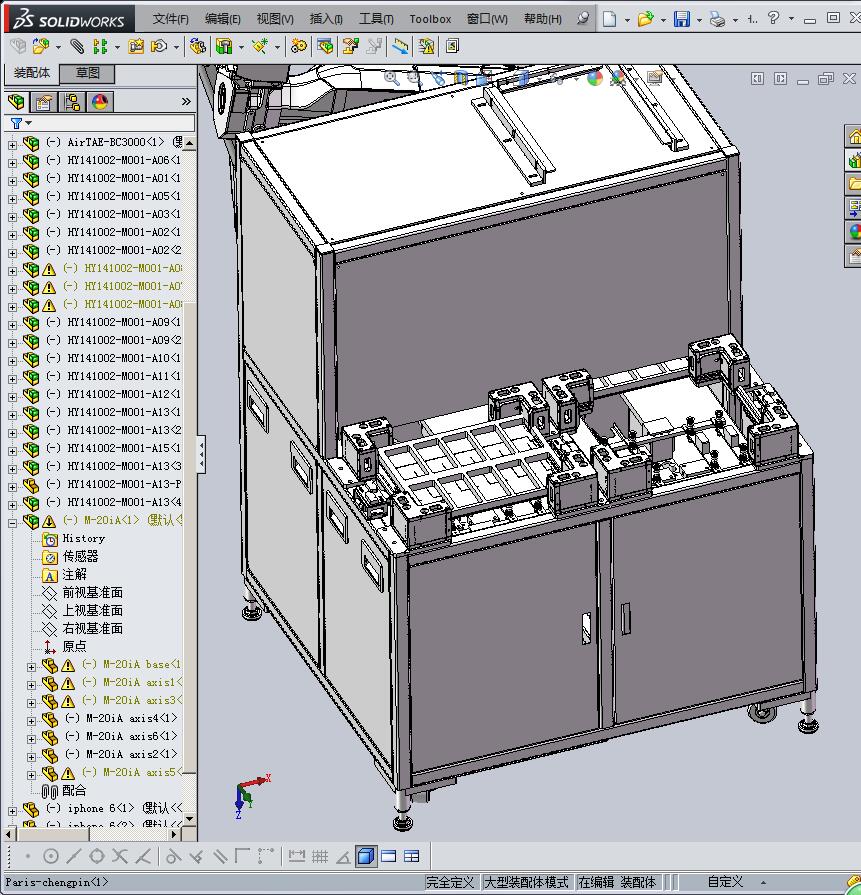The width and height of the screenshot is (861, 895).
Task: Click the Print icon in the top toolbar
Action: [717, 19]
